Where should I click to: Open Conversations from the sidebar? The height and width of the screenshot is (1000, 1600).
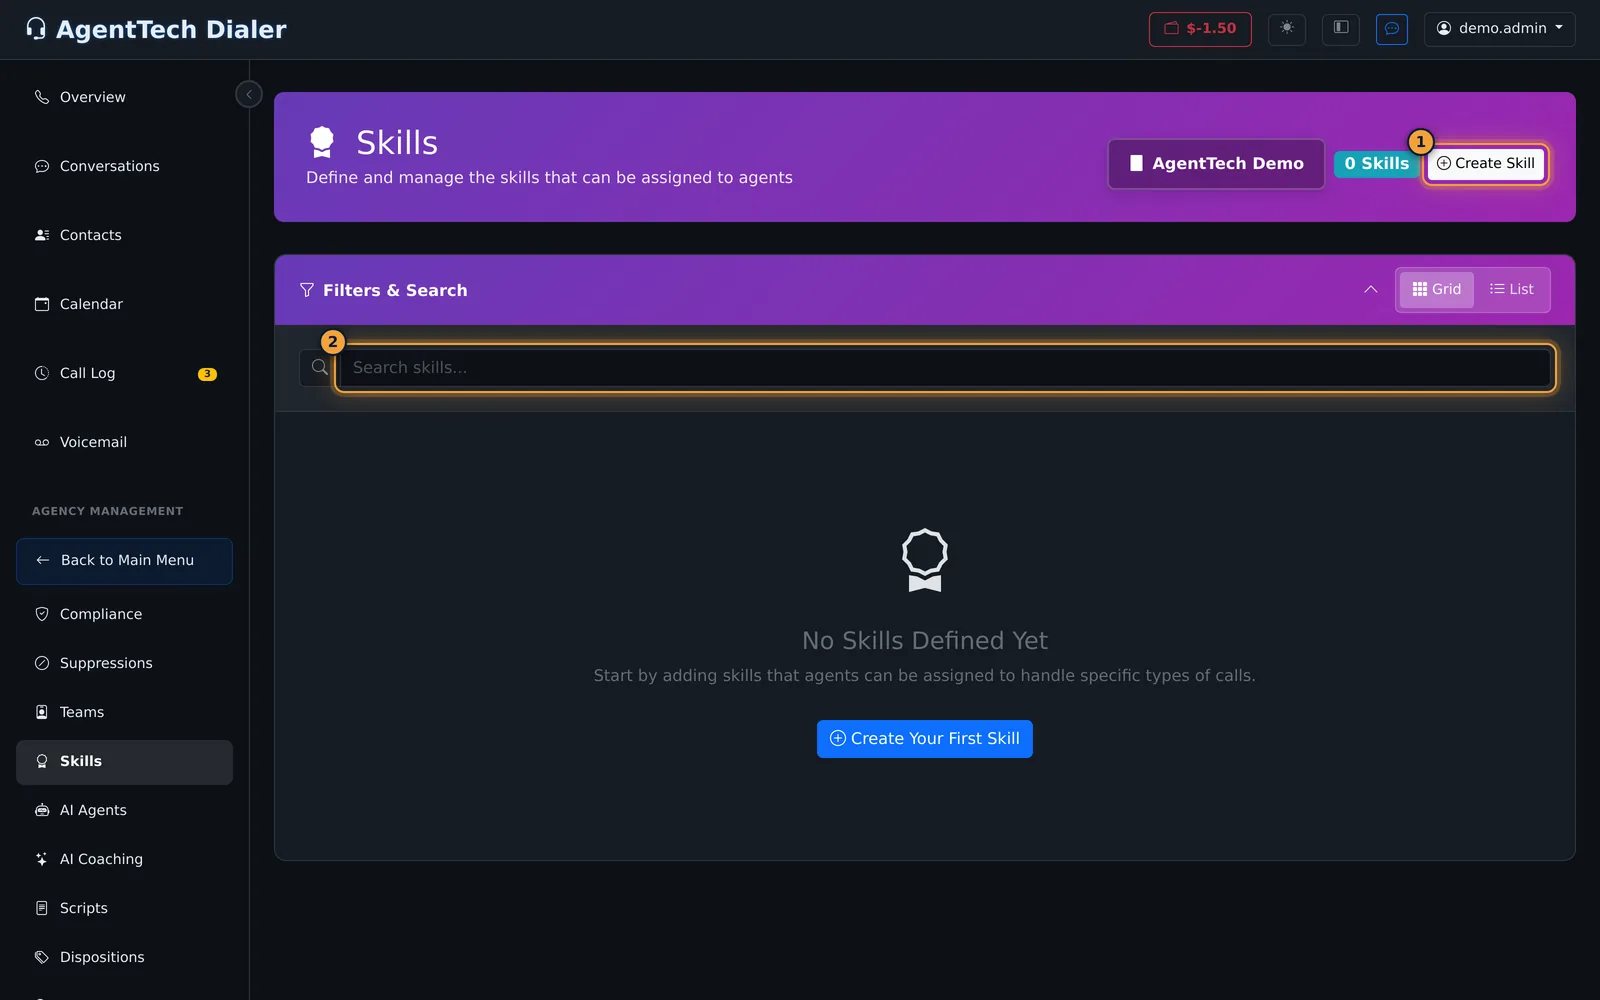coord(124,166)
